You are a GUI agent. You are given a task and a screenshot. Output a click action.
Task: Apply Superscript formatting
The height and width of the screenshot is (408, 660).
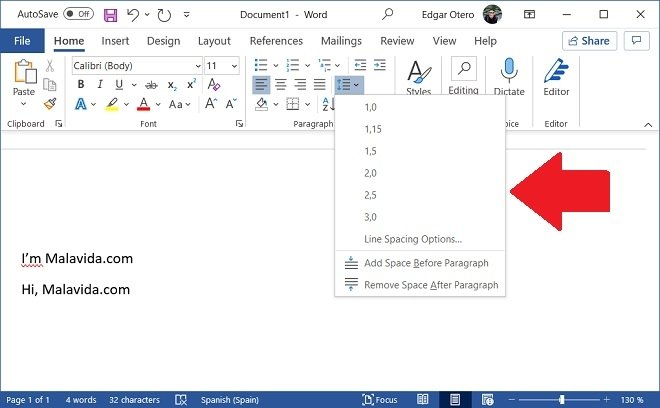pos(192,84)
